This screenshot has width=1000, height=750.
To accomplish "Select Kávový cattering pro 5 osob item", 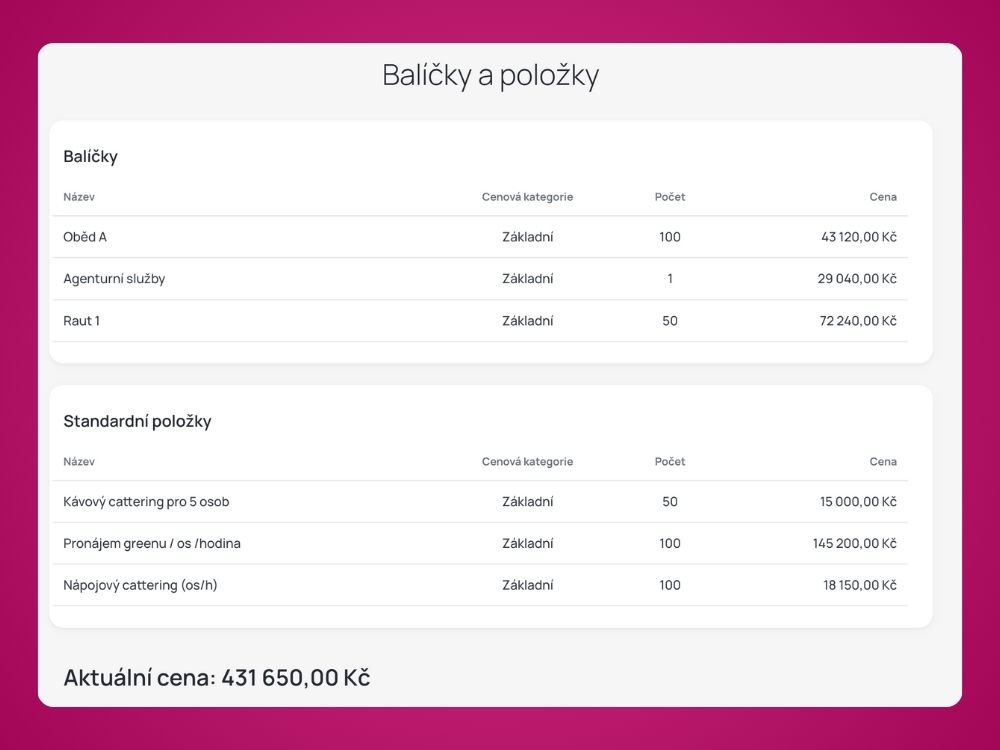I will click(x=146, y=502).
